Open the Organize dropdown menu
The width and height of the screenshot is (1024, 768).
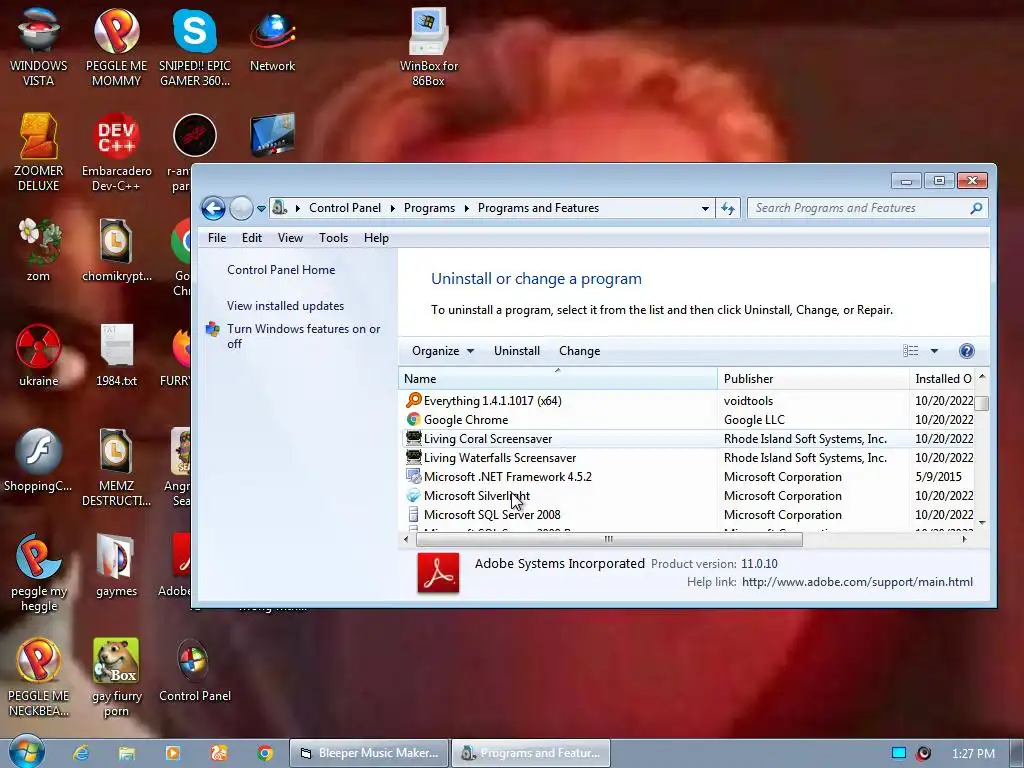tap(443, 351)
